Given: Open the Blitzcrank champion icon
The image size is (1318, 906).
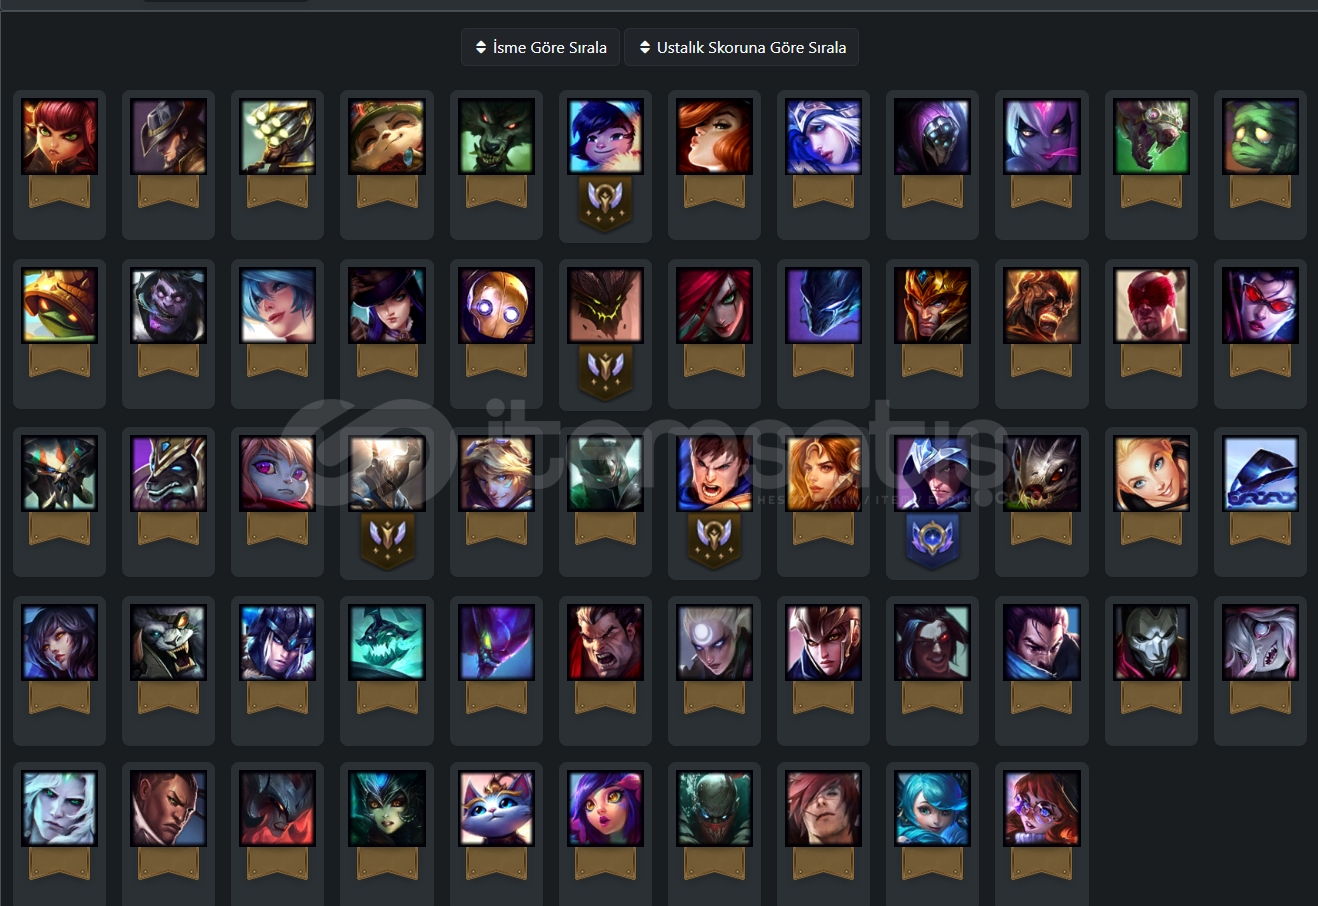Looking at the screenshot, I should pyautogui.click(x=496, y=306).
